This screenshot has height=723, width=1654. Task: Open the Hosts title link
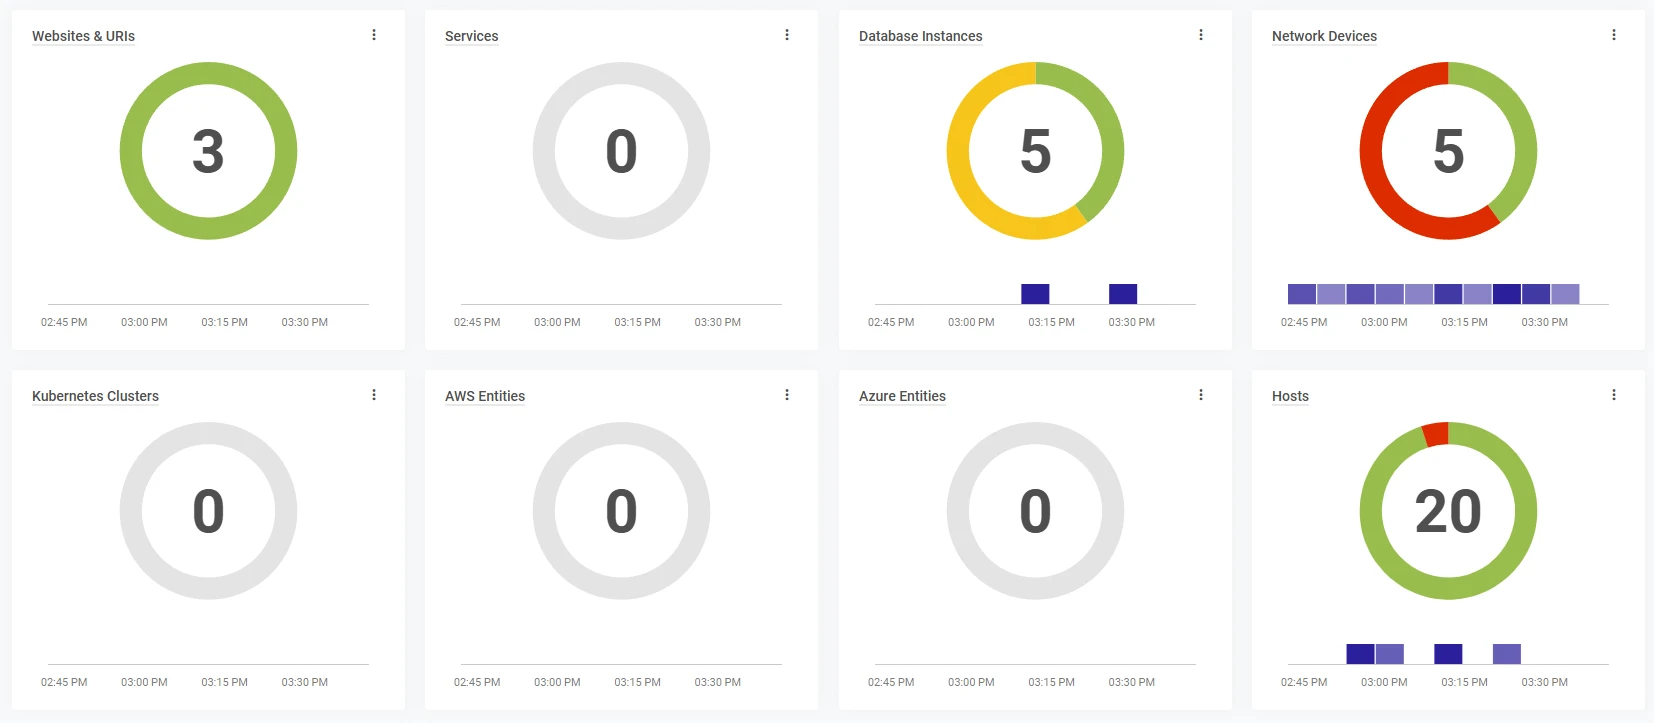pyautogui.click(x=1290, y=396)
